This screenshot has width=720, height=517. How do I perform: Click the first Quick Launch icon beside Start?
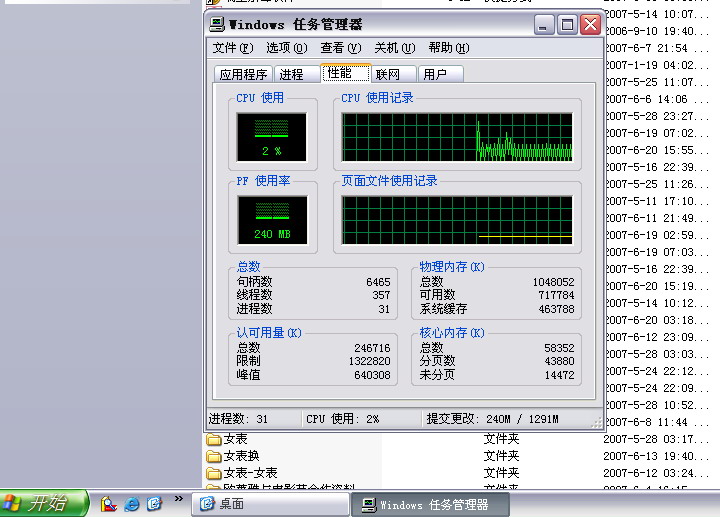108,504
